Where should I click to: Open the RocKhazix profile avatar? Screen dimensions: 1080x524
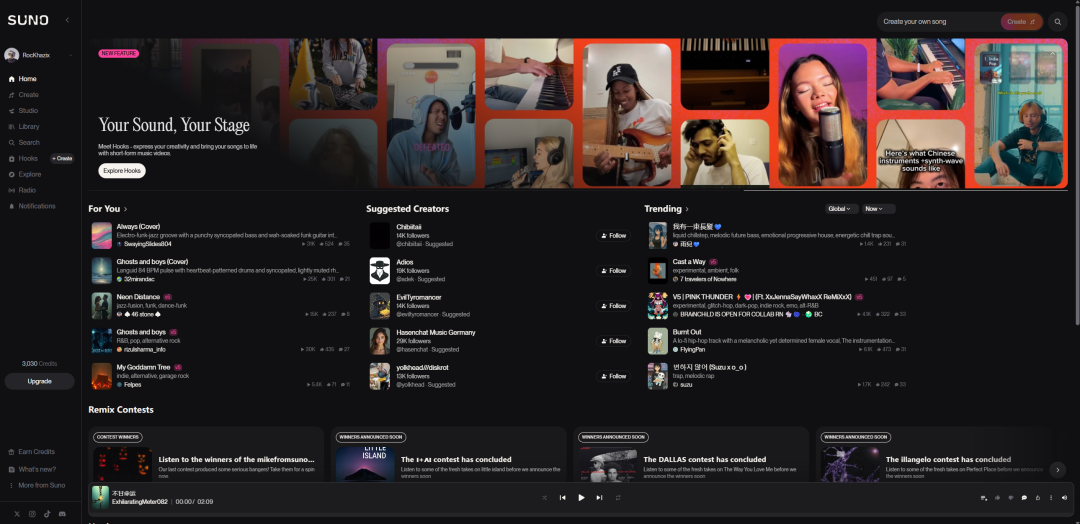pyautogui.click(x=11, y=55)
